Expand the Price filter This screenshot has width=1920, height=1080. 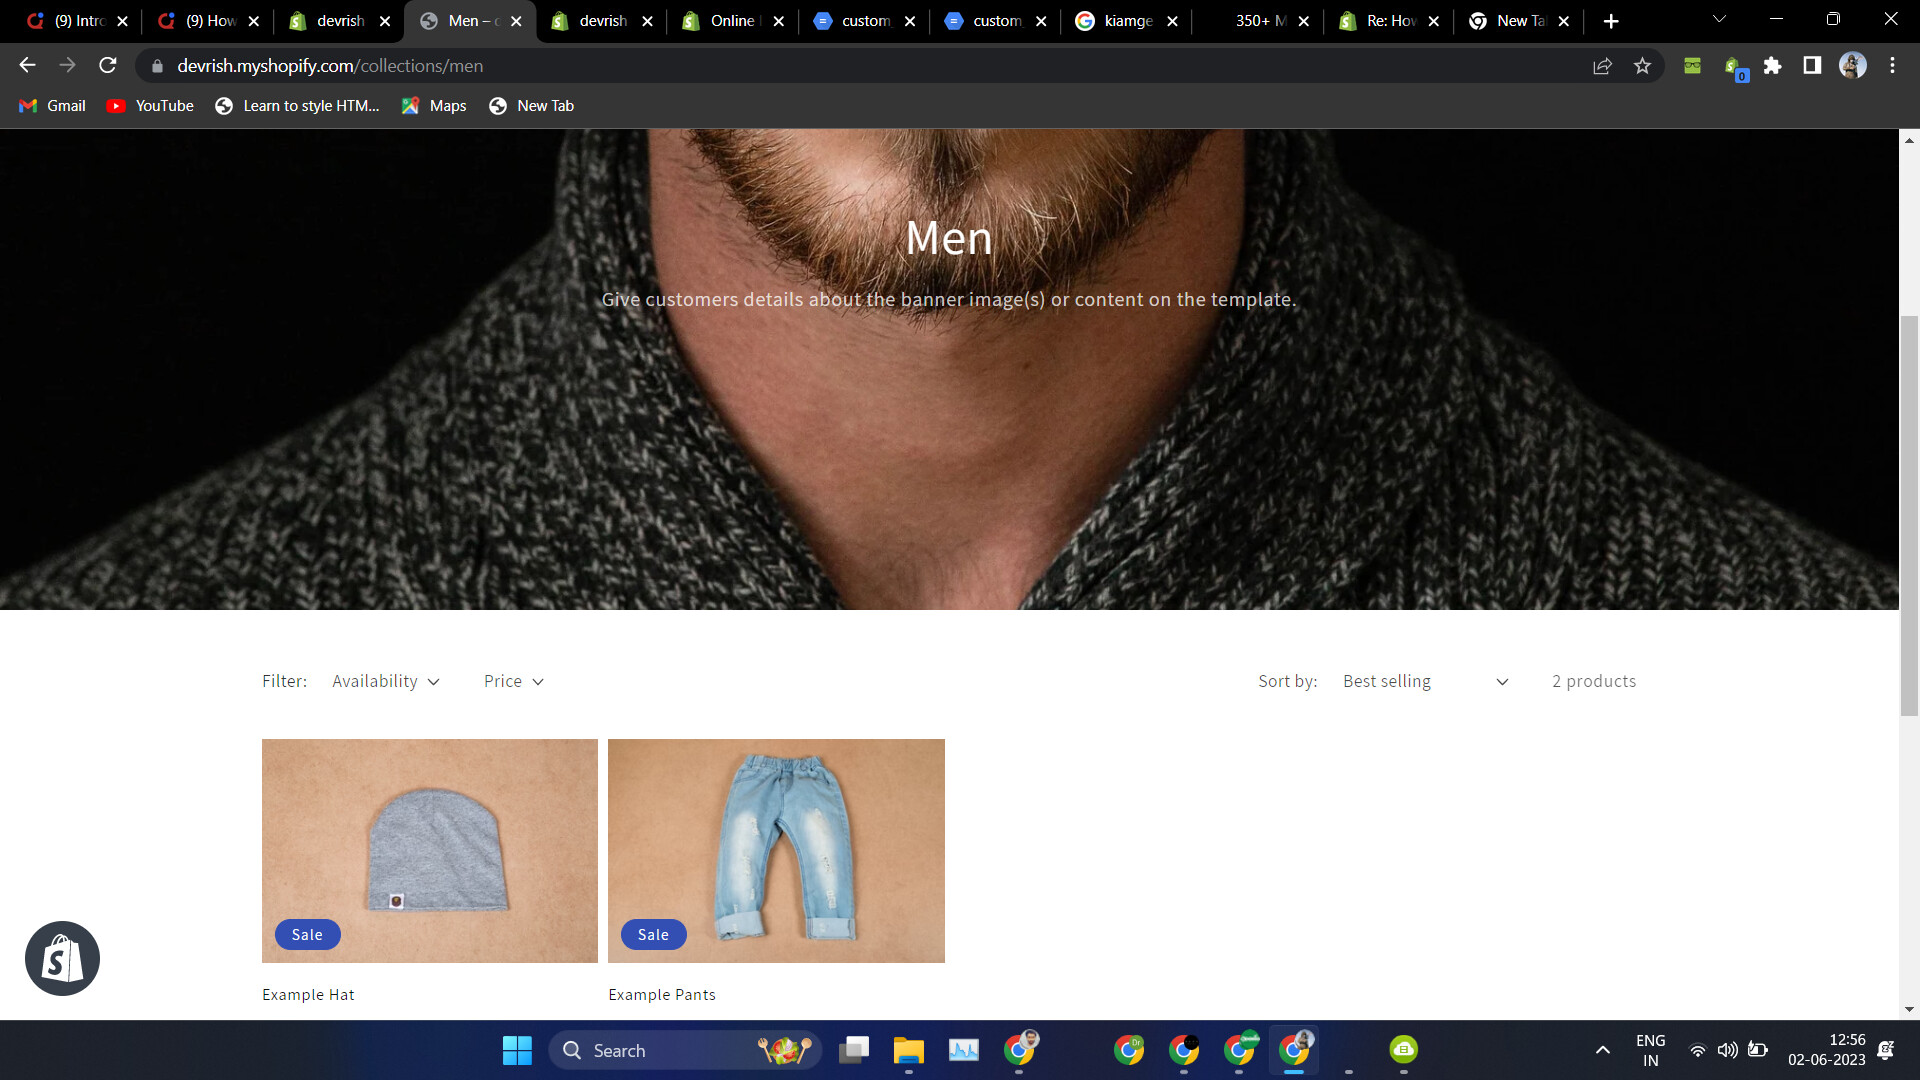[x=513, y=681]
